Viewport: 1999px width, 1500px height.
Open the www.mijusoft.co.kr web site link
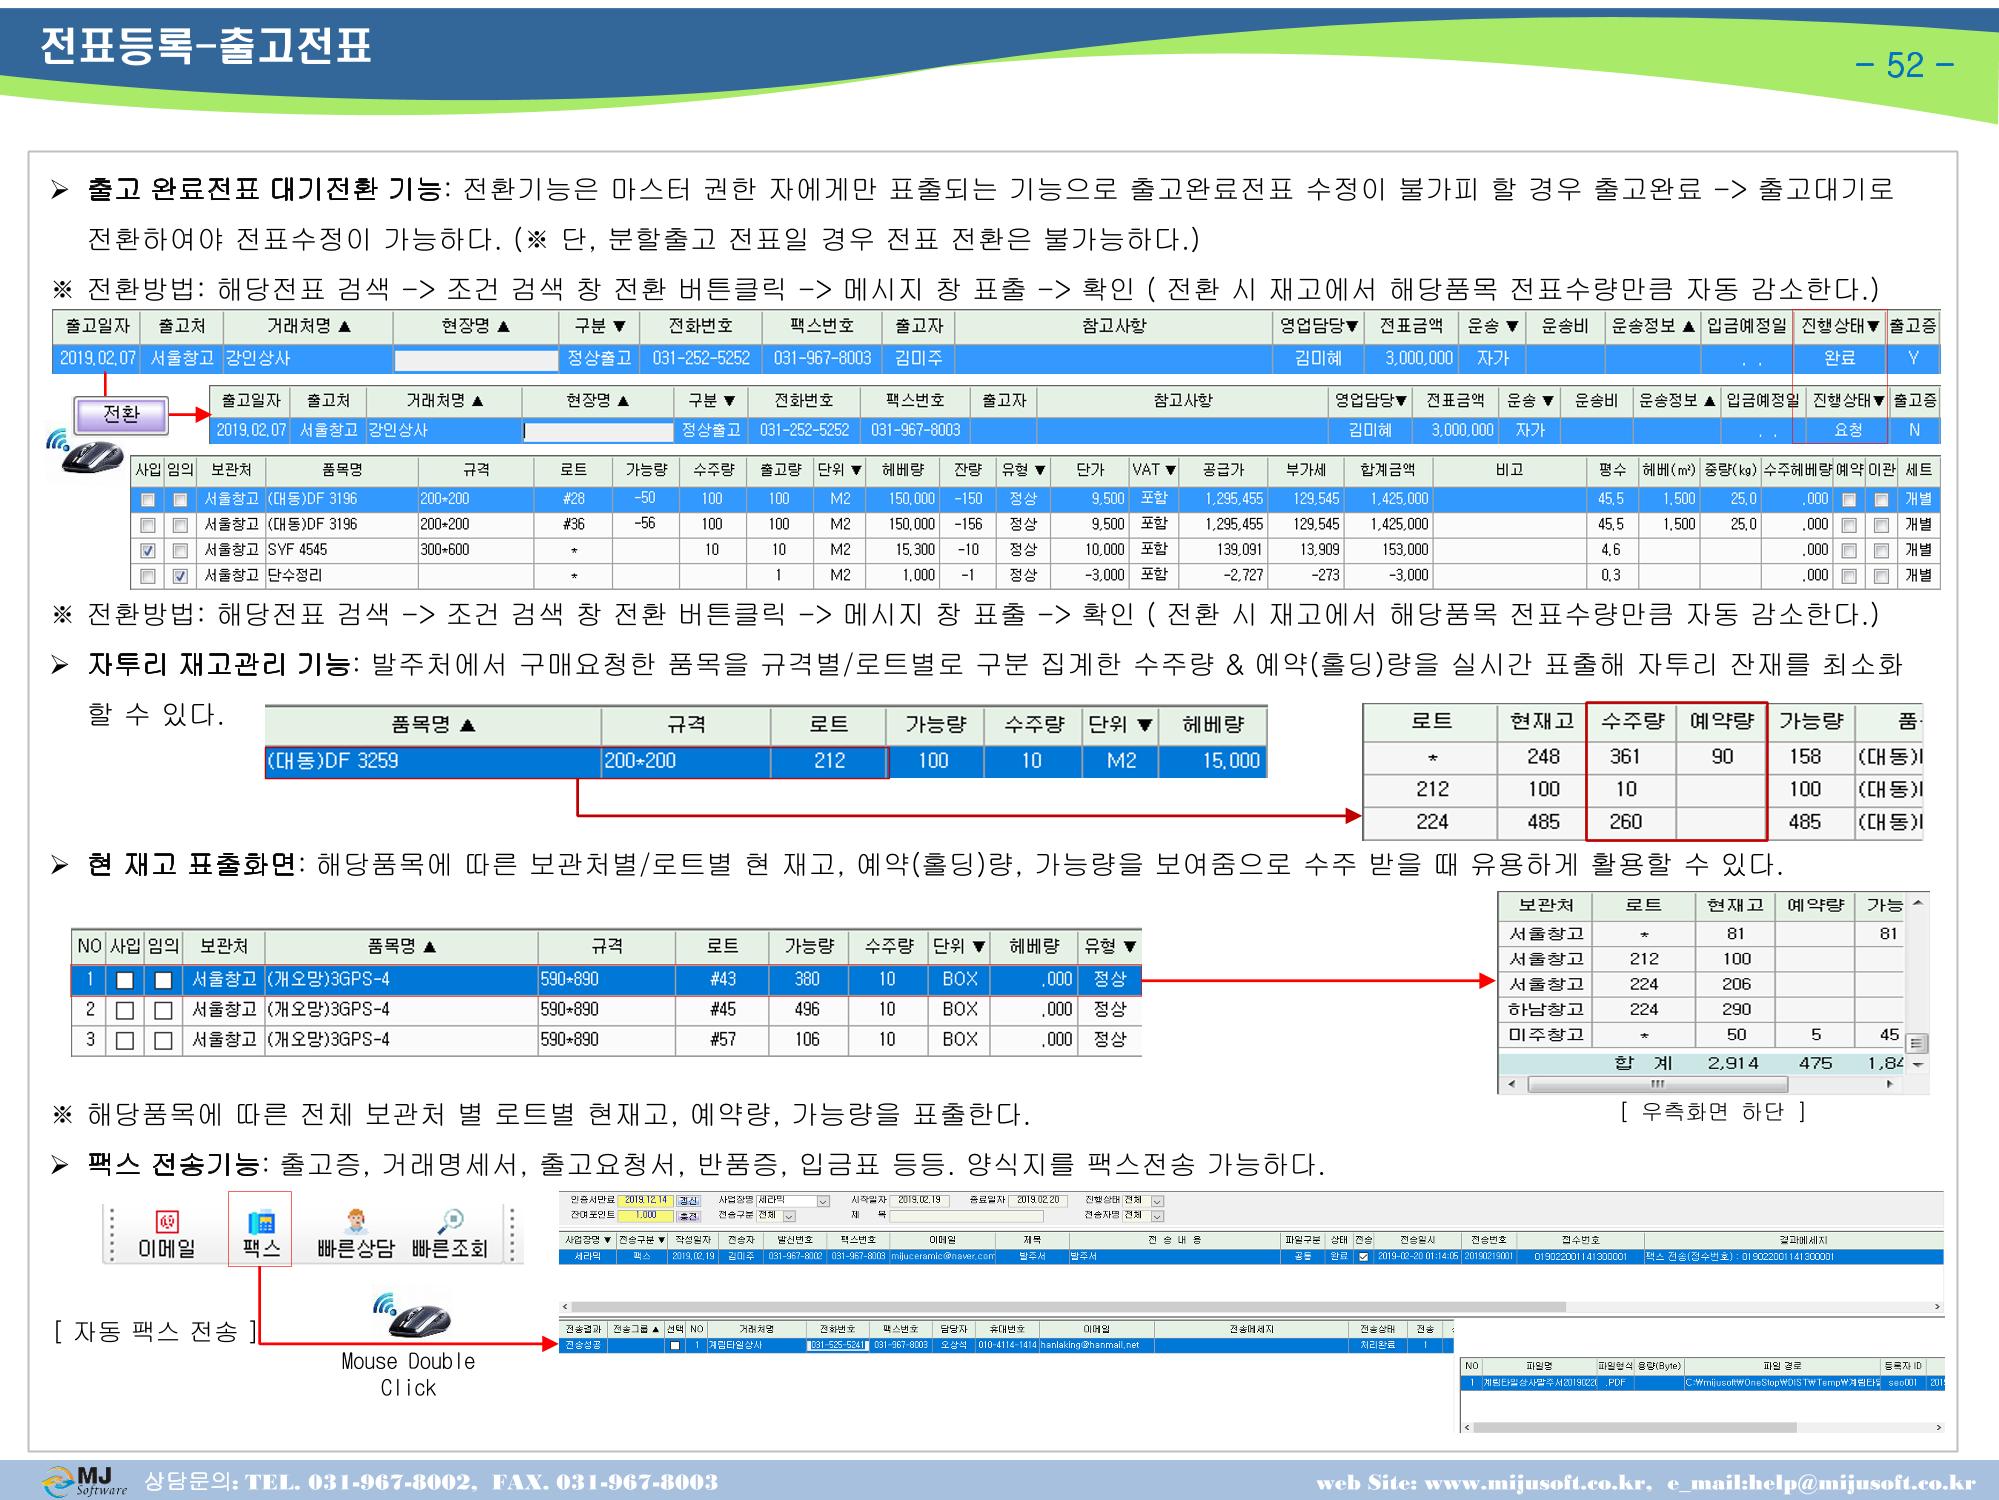pyautogui.click(x=1536, y=1482)
